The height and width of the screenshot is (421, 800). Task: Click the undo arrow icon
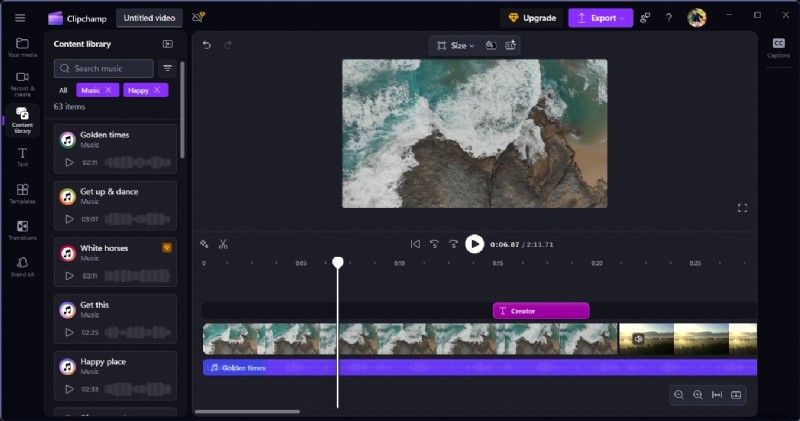click(x=207, y=45)
